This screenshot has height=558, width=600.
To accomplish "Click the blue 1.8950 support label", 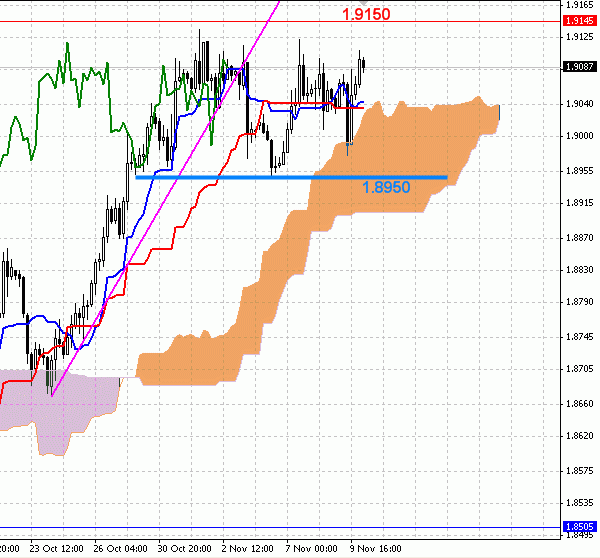I will [x=386, y=188].
